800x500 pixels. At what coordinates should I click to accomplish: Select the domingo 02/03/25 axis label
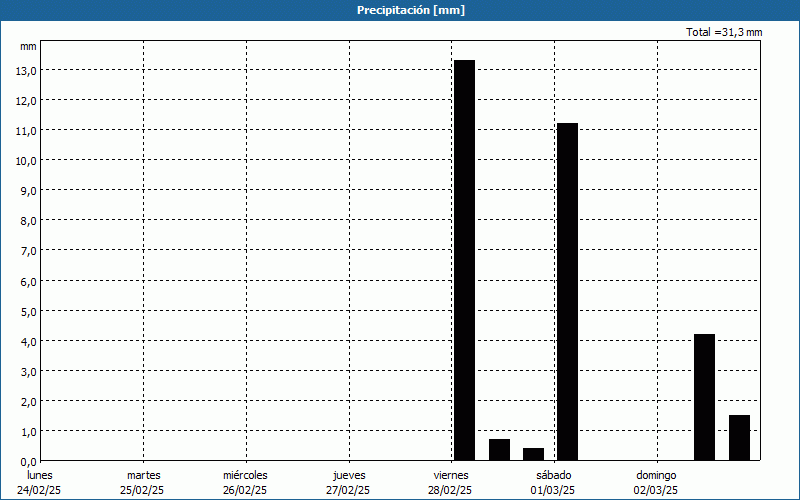click(656, 483)
